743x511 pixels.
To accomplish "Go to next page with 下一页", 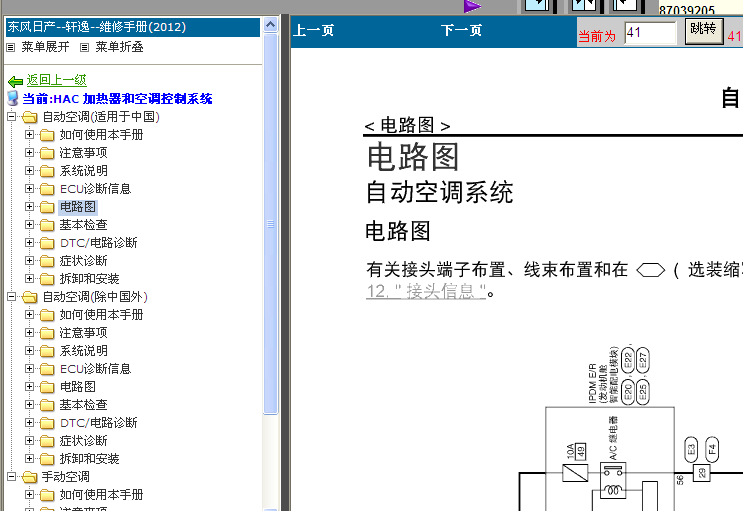I will tap(461, 30).
